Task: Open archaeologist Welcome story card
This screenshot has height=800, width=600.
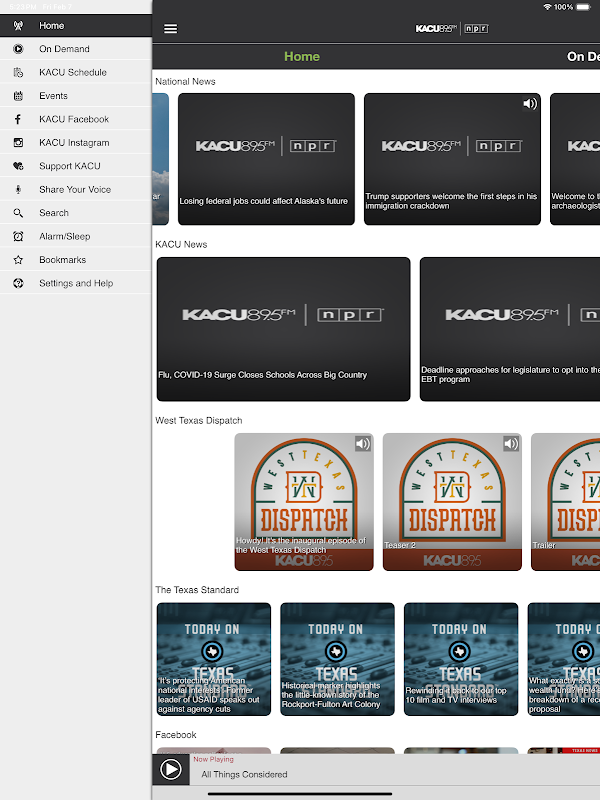Action: point(575,159)
